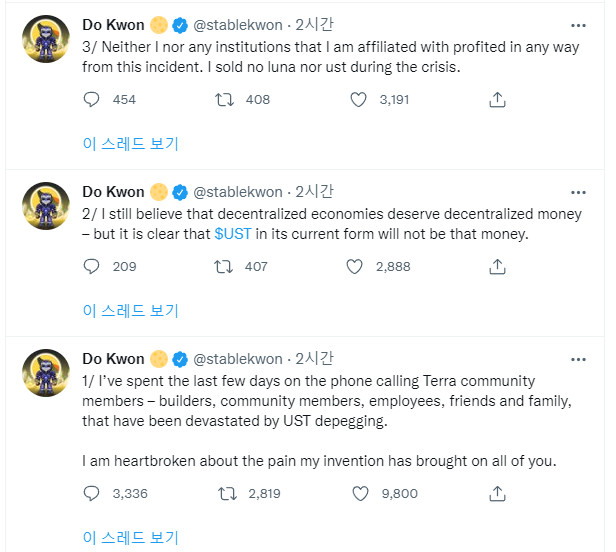Retweet the 2/ tweet about decentralized money
Screen dimensions: 616x552
pyautogui.click(x=226, y=267)
